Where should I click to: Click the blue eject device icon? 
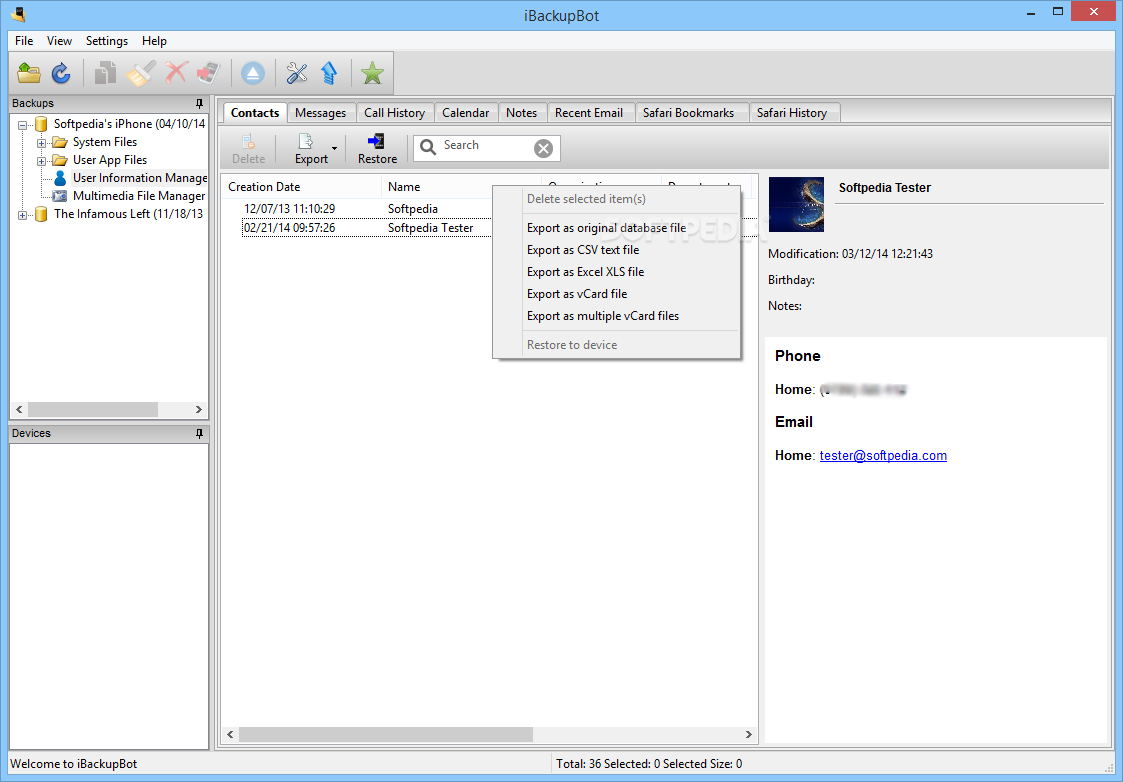click(253, 72)
